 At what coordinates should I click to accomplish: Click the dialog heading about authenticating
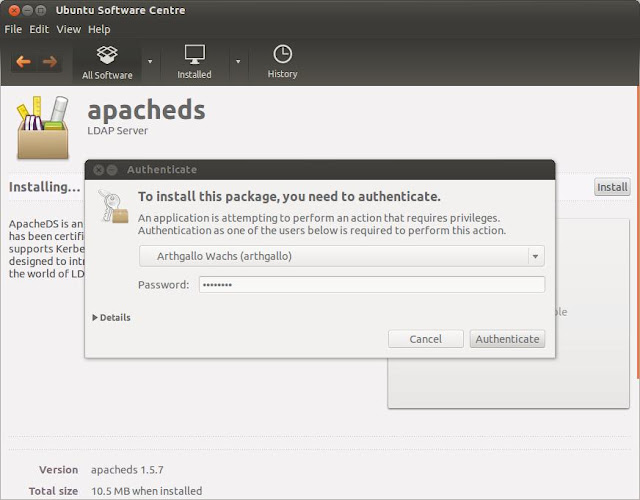click(x=289, y=197)
